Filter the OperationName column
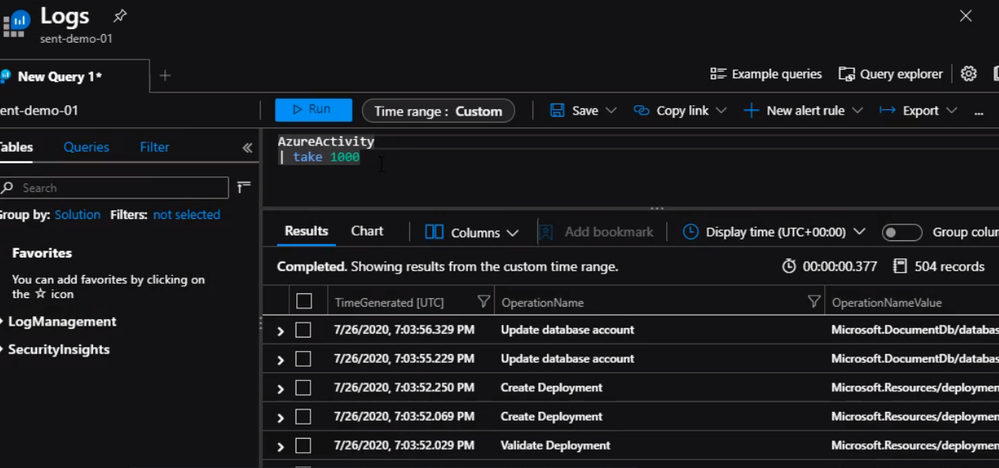The width and height of the screenshot is (999, 468). pos(814,301)
